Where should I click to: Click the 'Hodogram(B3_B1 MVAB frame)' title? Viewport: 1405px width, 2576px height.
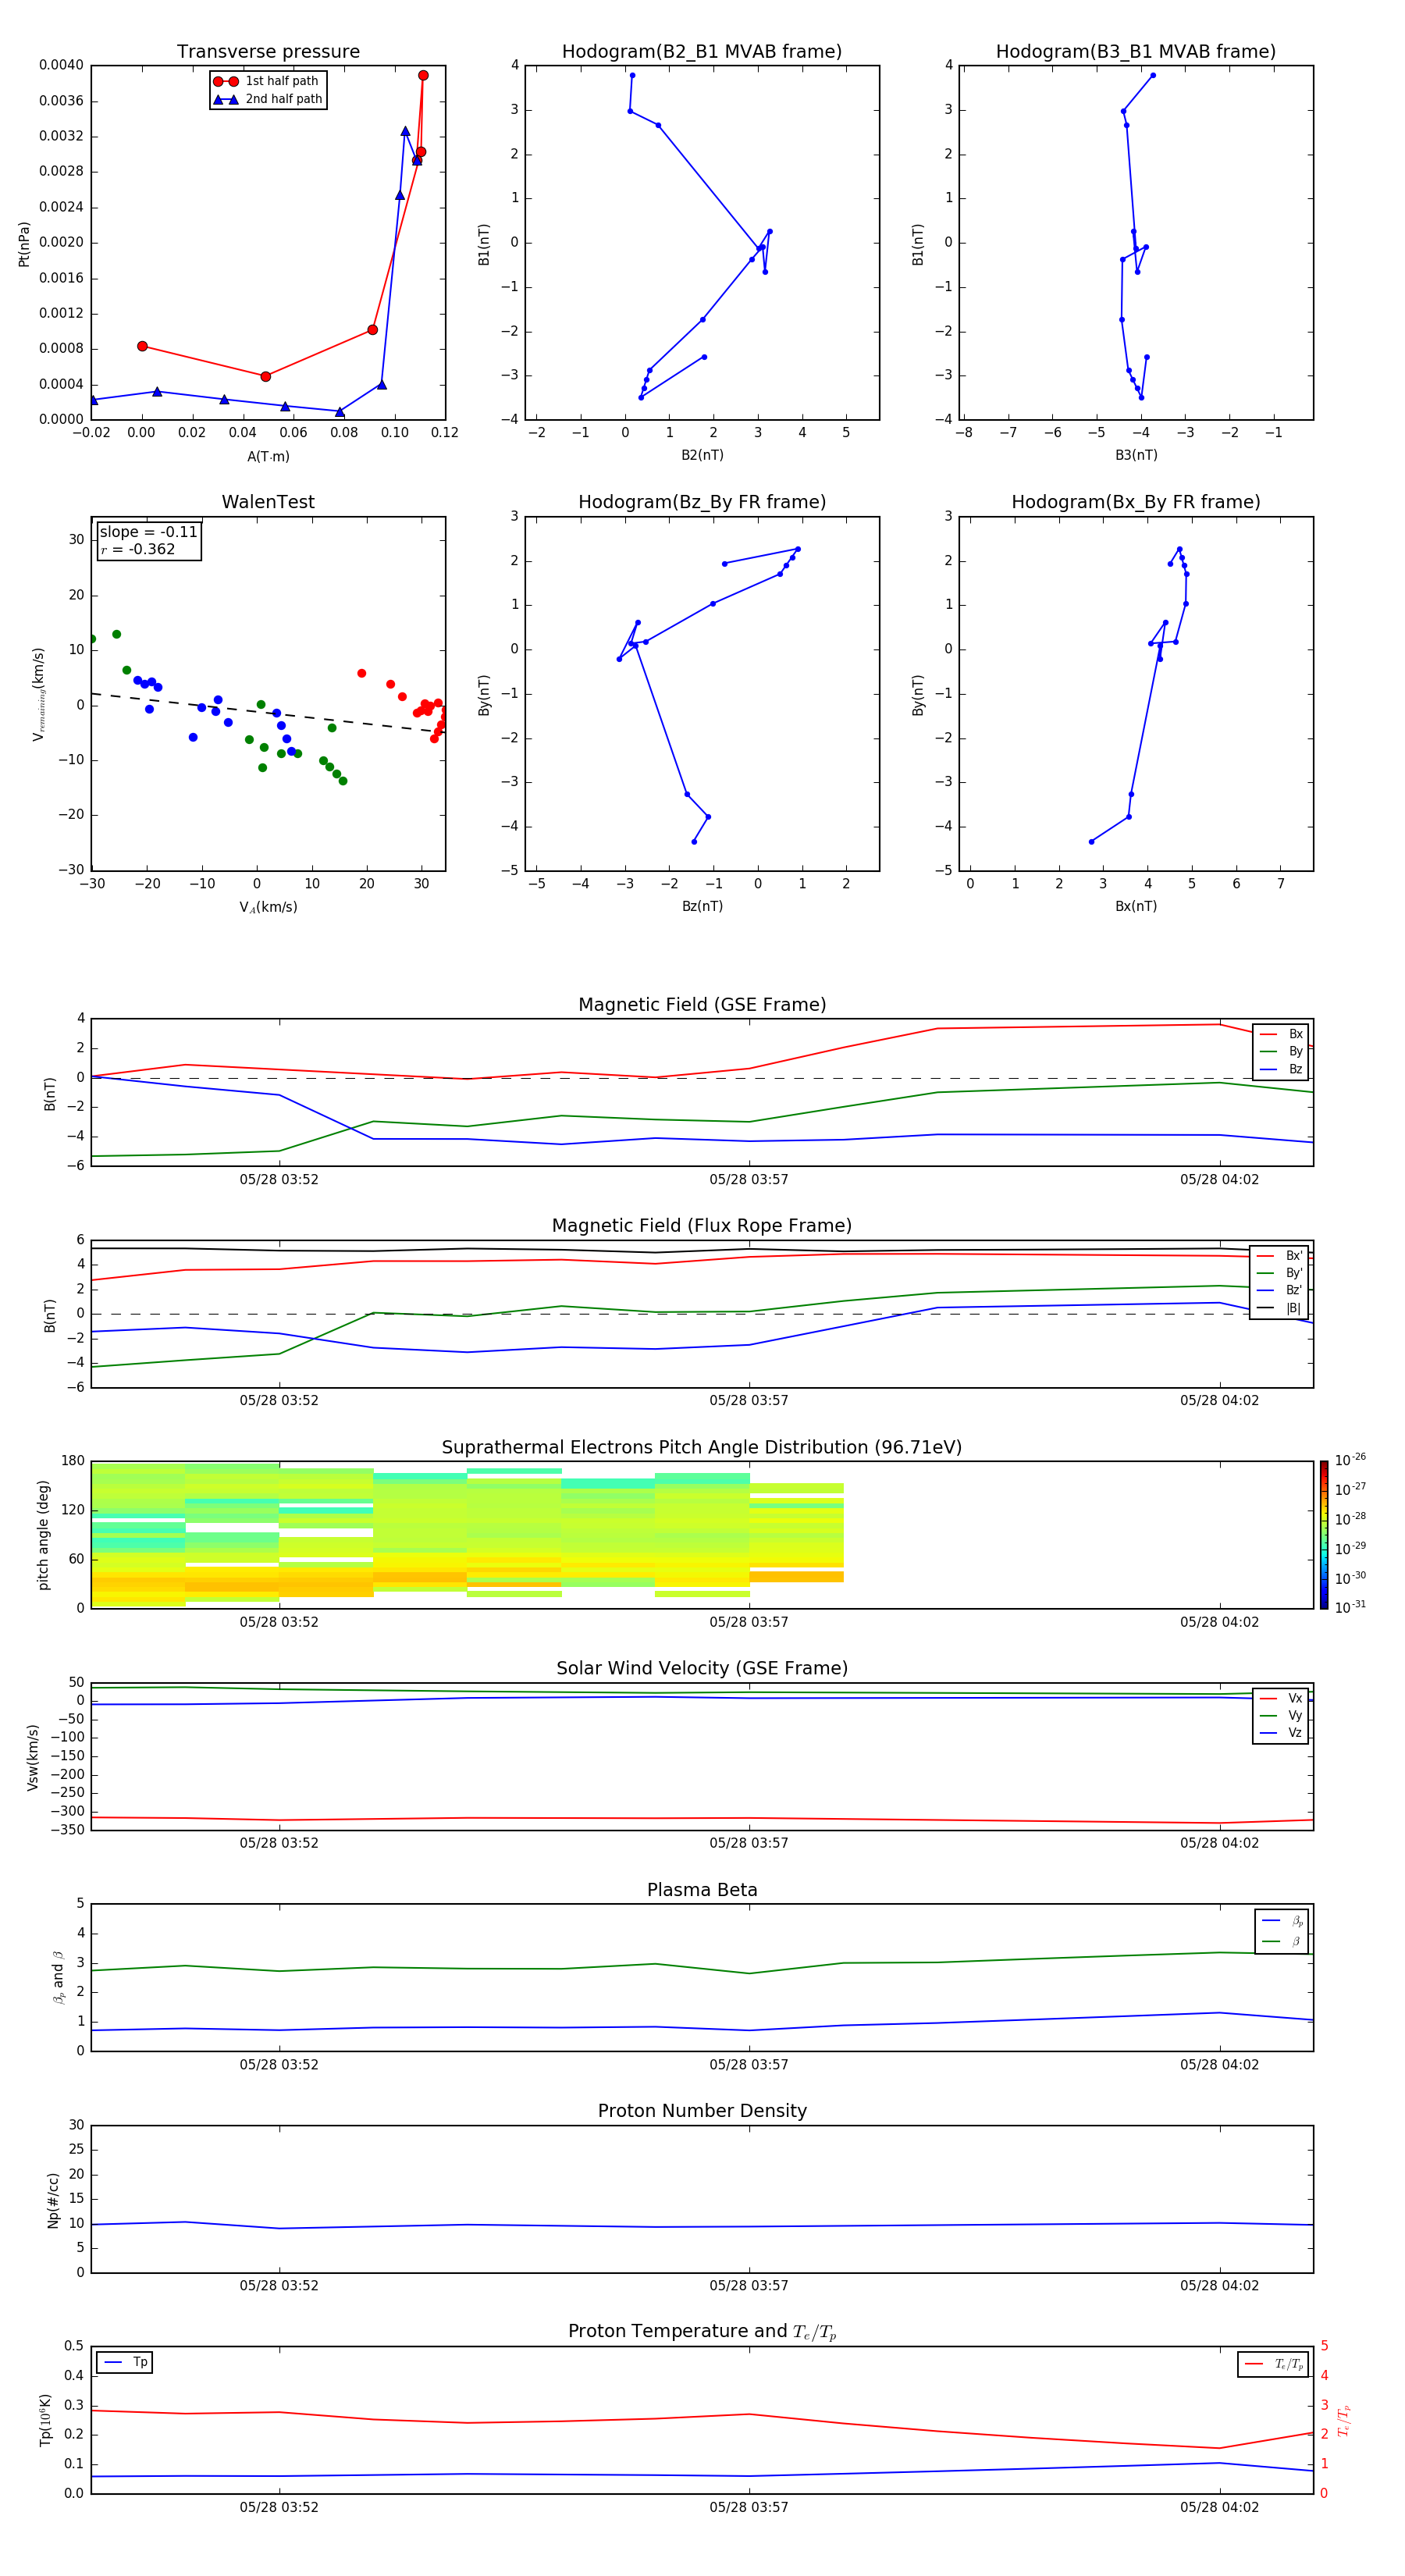[x=1136, y=52]
